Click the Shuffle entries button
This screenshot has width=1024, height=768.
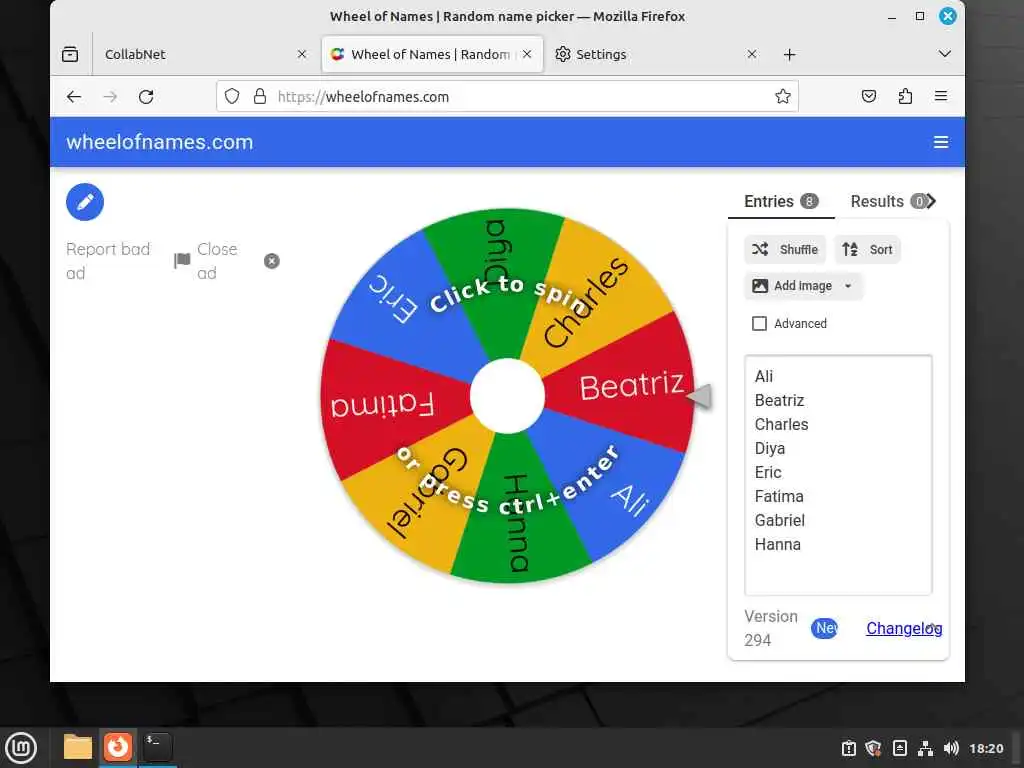click(x=785, y=249)
